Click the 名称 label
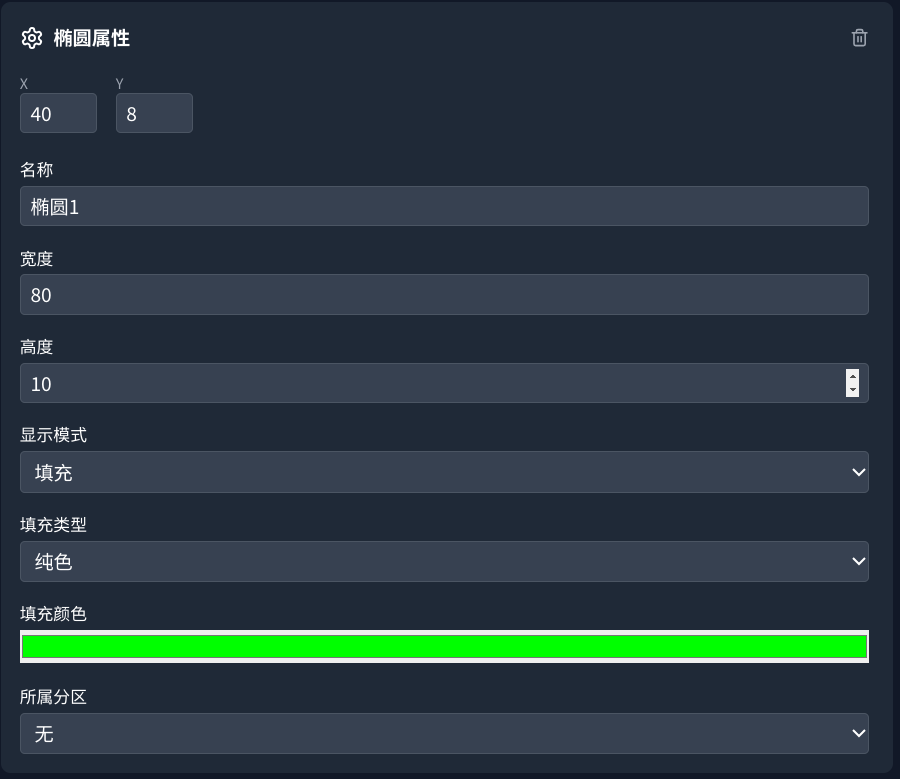 (x=36, y=170)
